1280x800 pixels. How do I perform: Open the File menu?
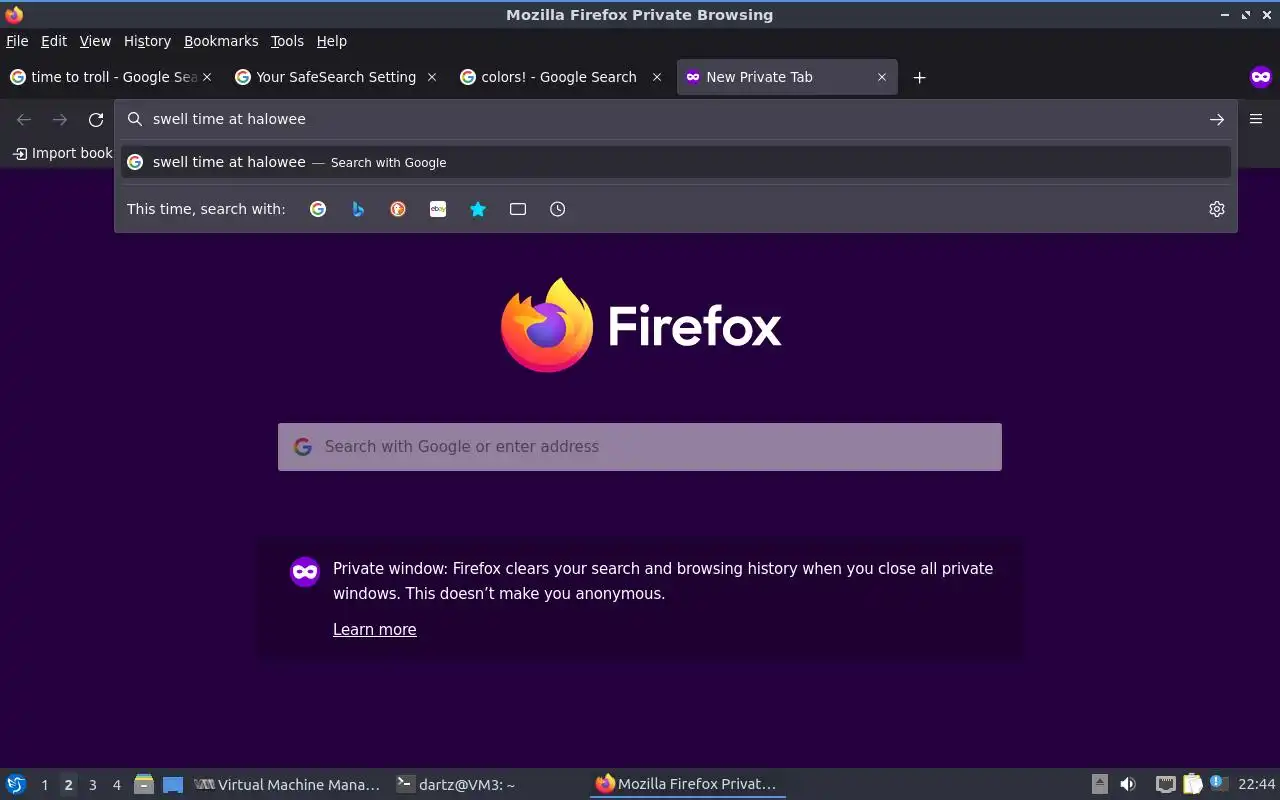17,41
